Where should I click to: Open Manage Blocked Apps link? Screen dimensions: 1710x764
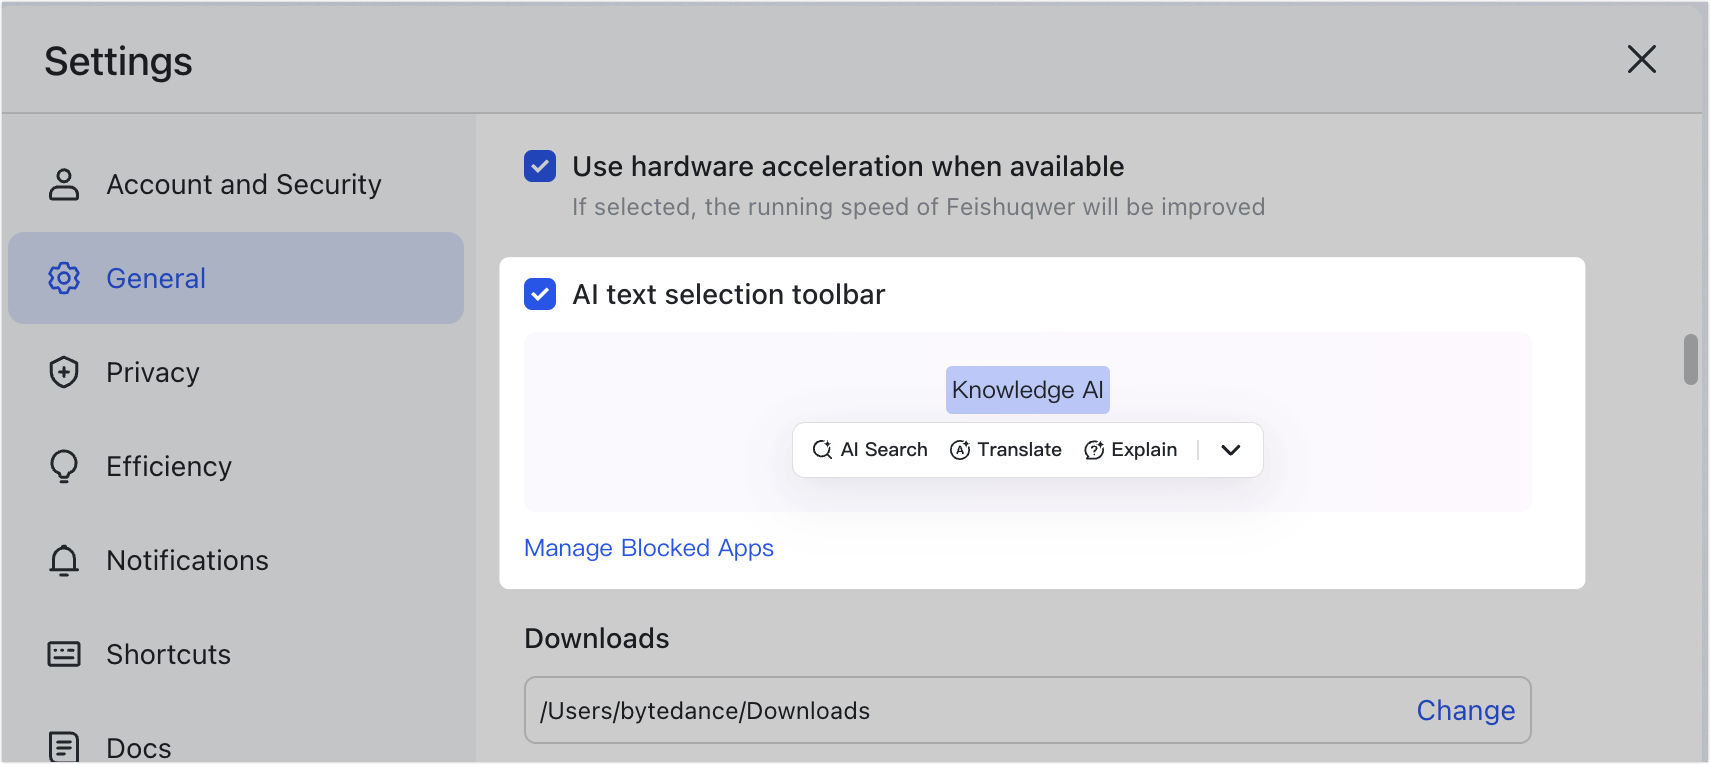tap(649, 548)
